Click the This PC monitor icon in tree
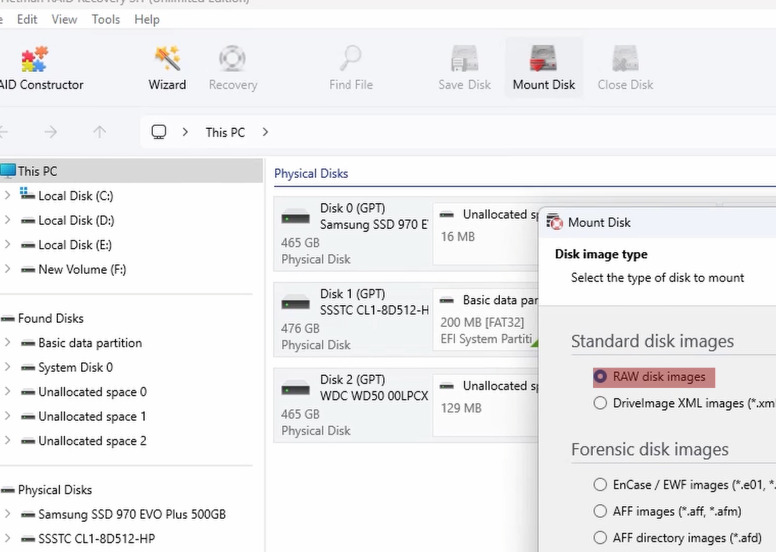Image resolution: width=776 pixels, height=552 pixels. click(x=8, y=171)
